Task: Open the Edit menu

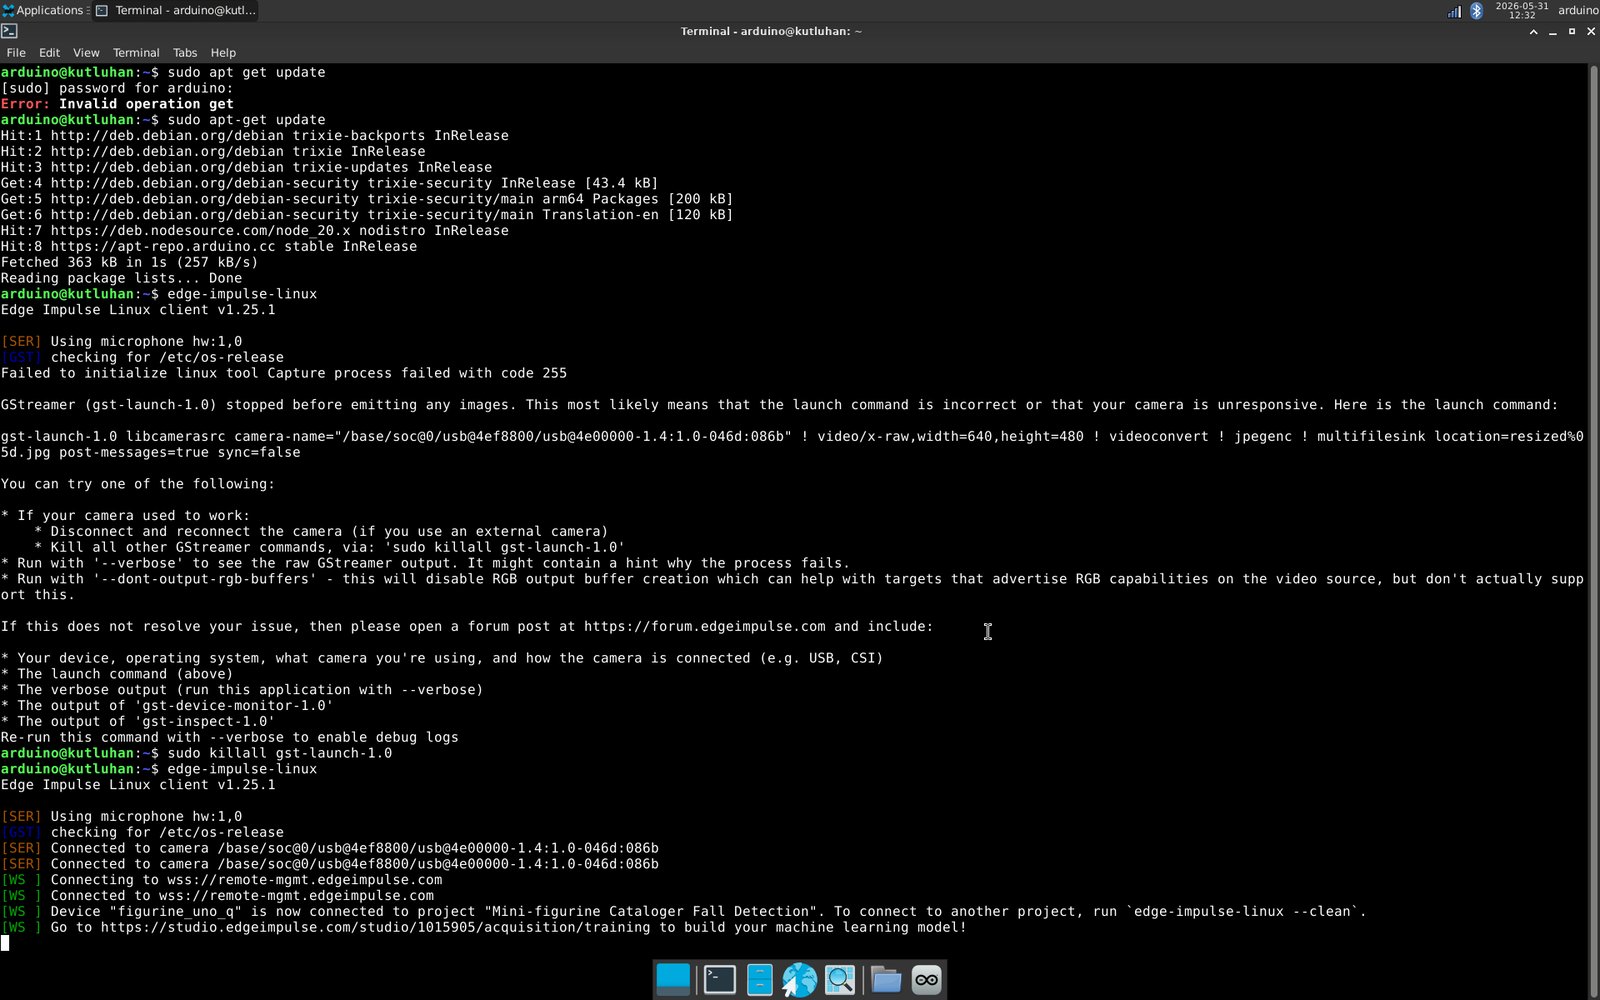Action: (50, 53)
